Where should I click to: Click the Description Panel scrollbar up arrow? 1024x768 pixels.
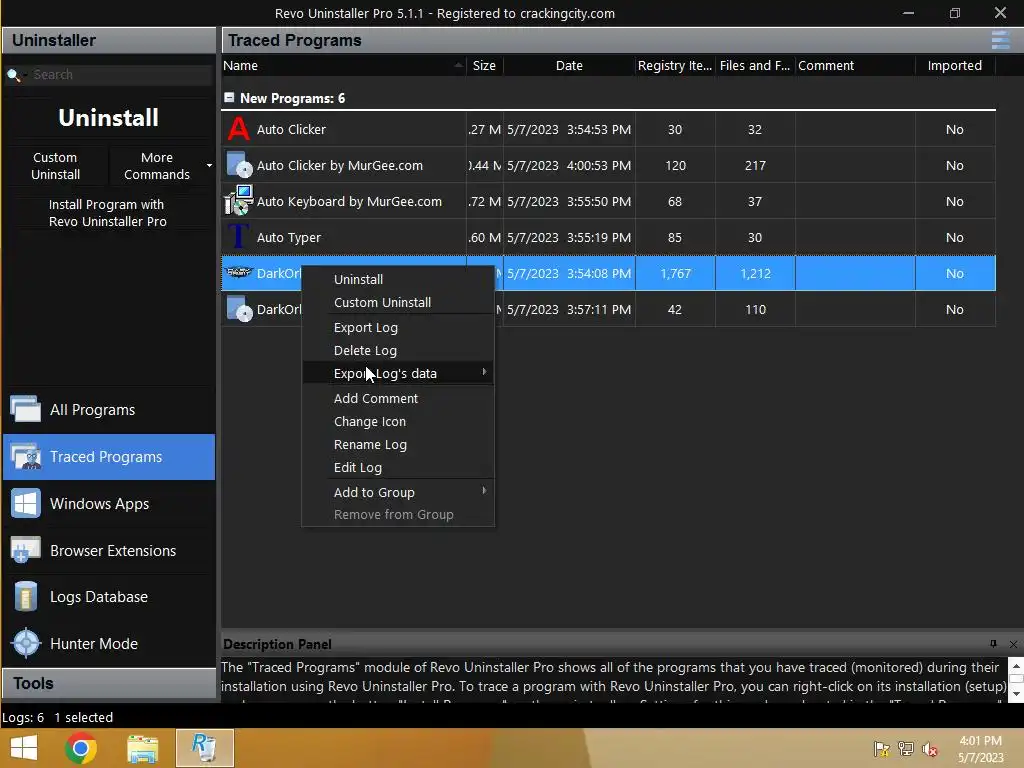click(x=1016, y=666)
